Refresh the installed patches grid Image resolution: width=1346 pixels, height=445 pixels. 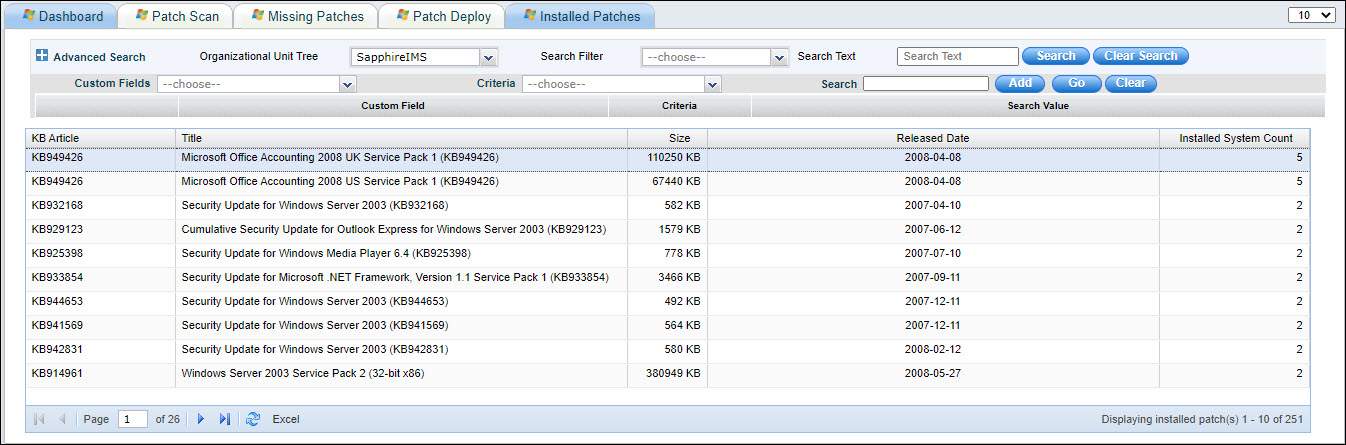click(253, 419)
